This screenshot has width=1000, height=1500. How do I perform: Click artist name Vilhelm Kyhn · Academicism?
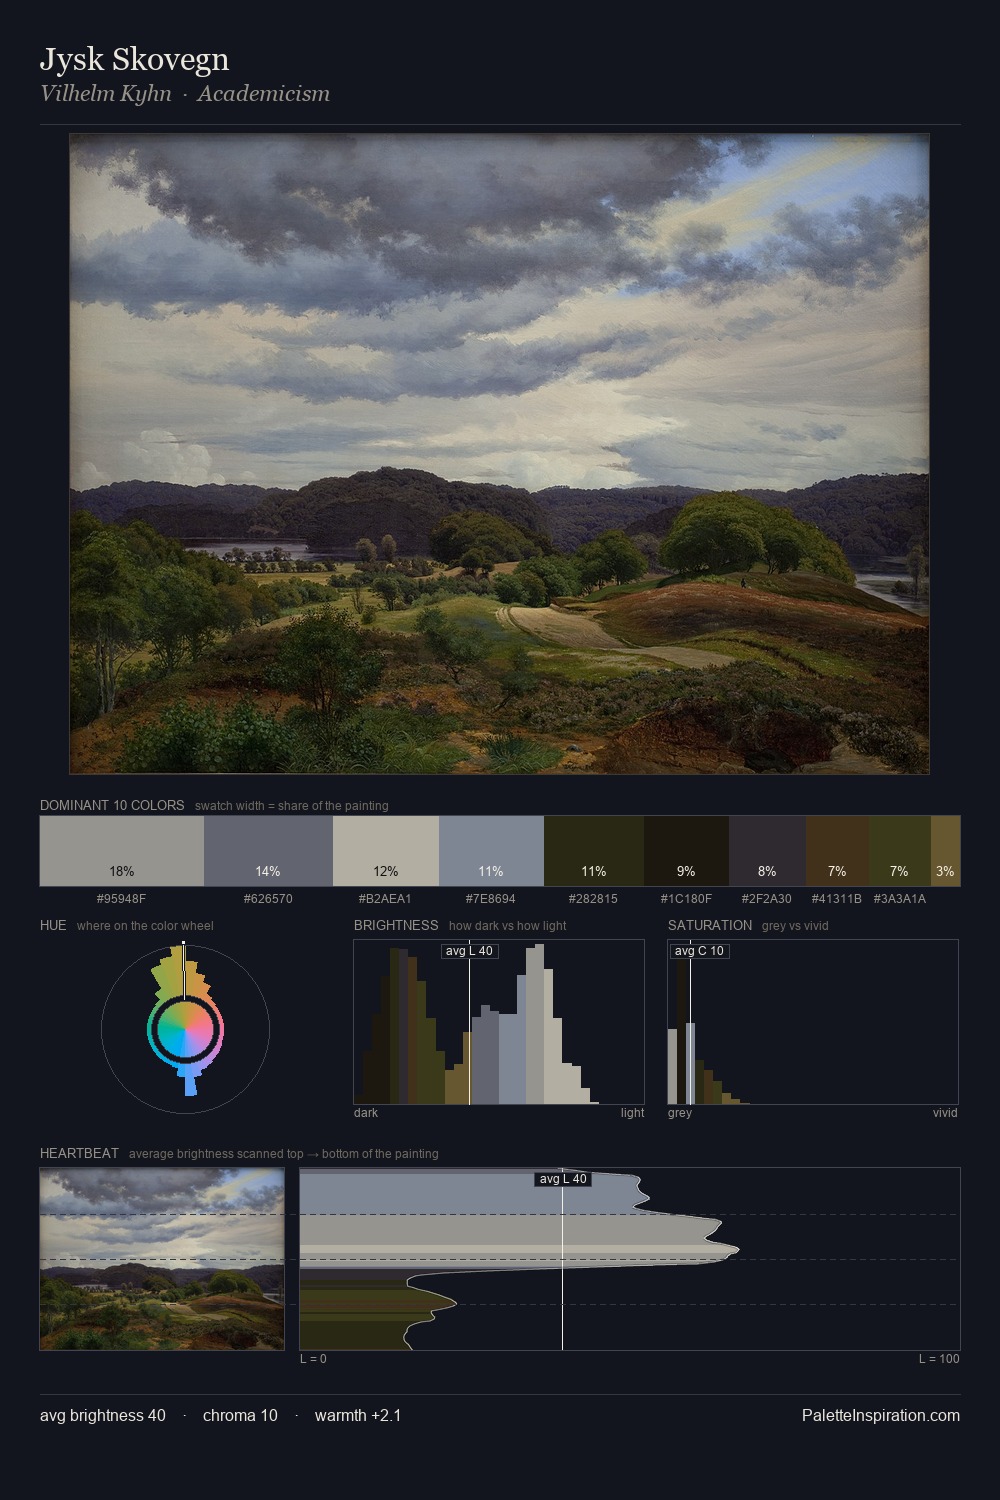click(185, 94)
